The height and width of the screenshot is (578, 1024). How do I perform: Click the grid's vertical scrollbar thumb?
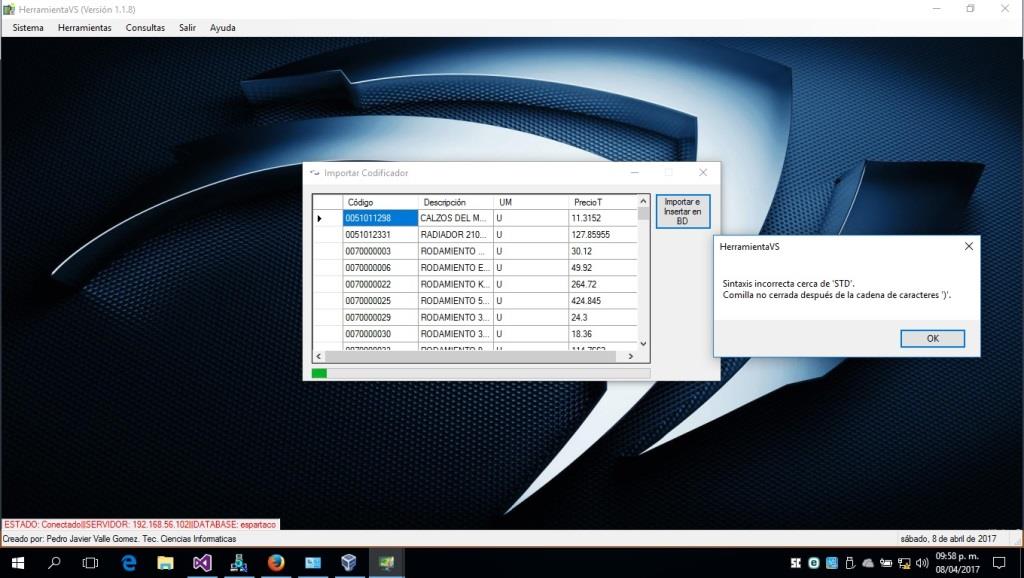click(x=643, y=214)
